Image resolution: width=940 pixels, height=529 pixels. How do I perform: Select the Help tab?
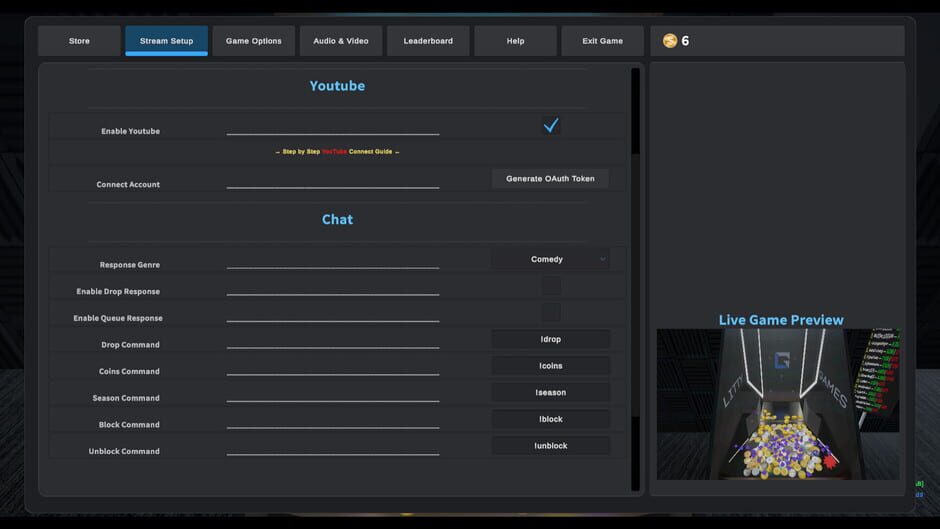[516, 41]
